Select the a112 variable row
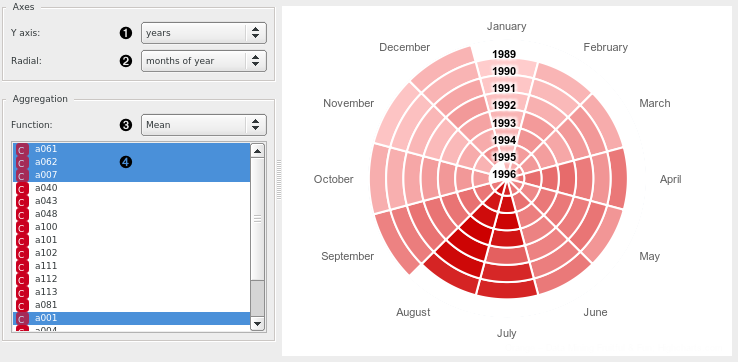This screenshot has width=738, height=362. [x=132, y=279]
